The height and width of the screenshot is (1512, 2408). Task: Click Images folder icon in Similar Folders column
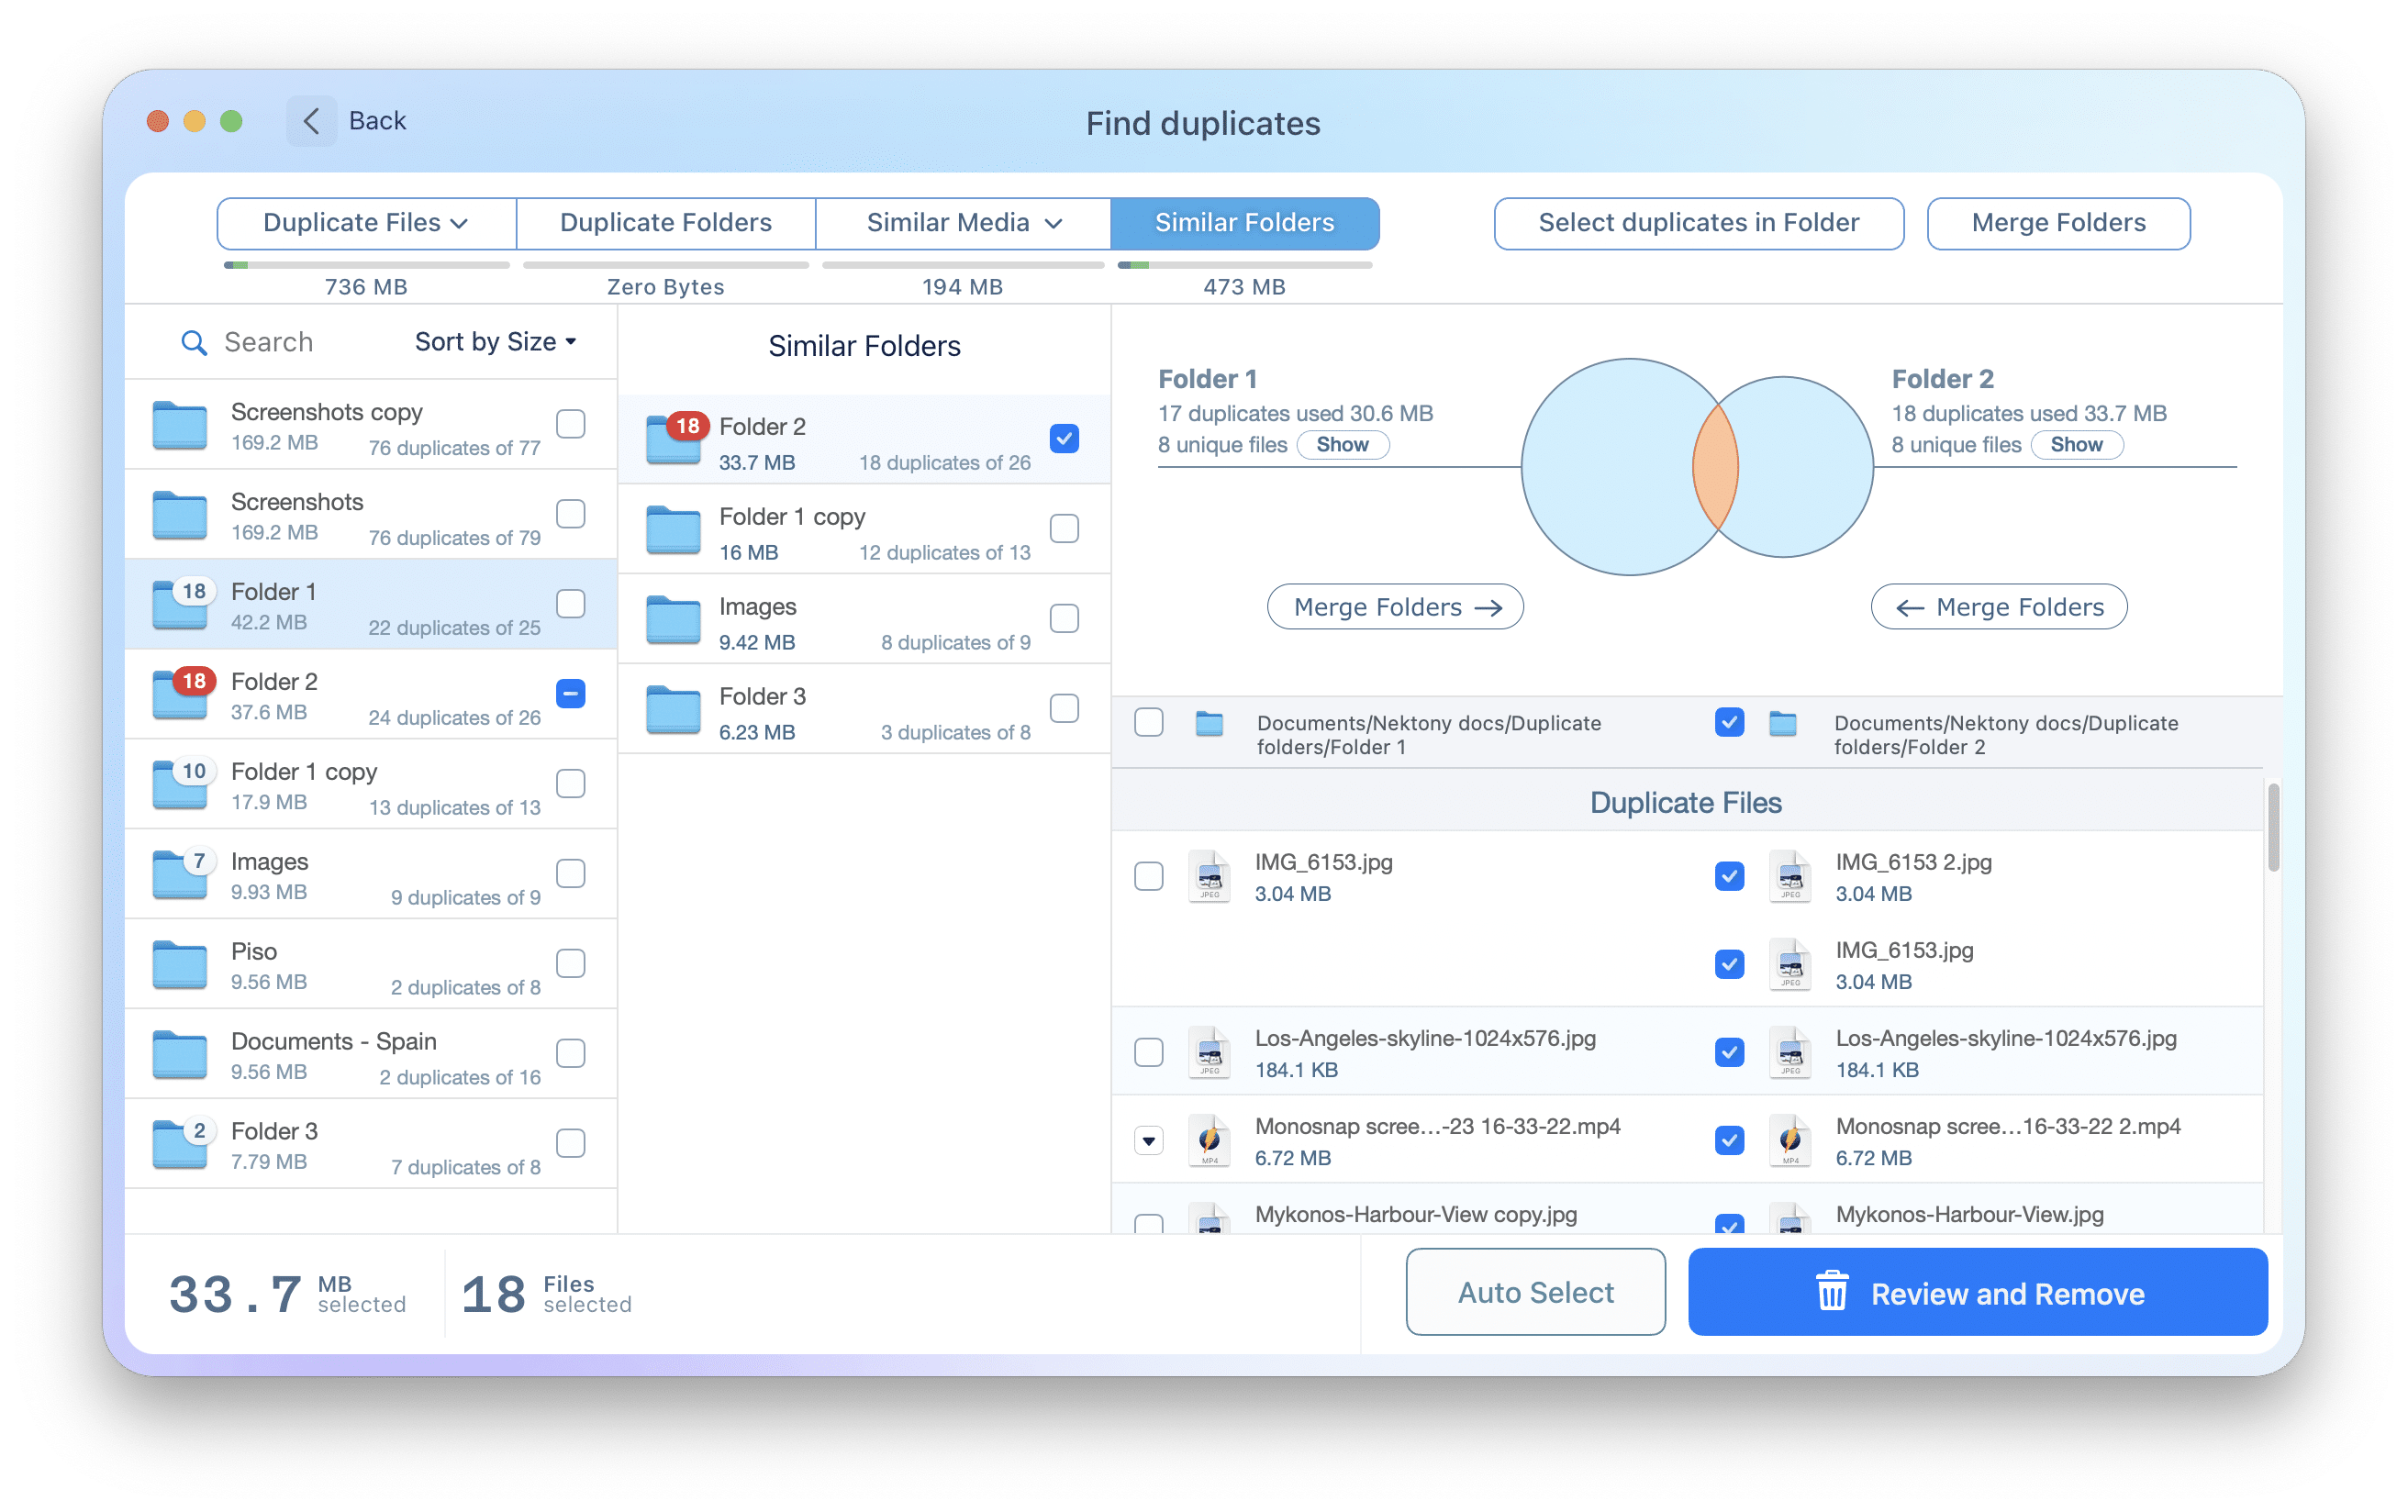click(x=673, y=621)
